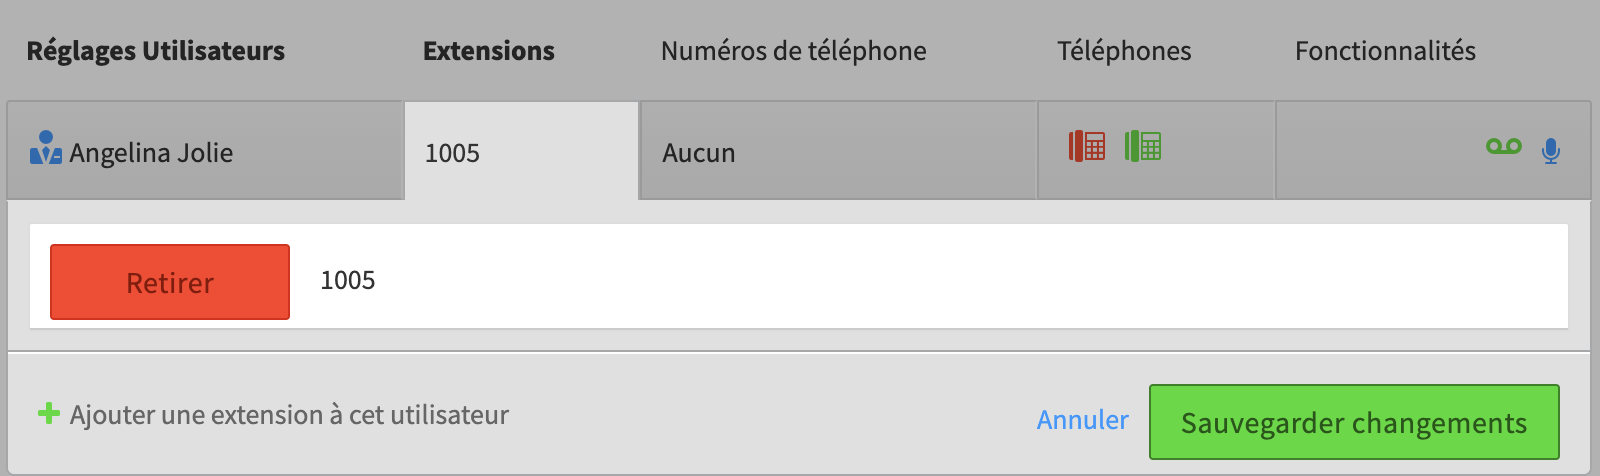Collapse the 1005 extension cell

coord(522,151)
